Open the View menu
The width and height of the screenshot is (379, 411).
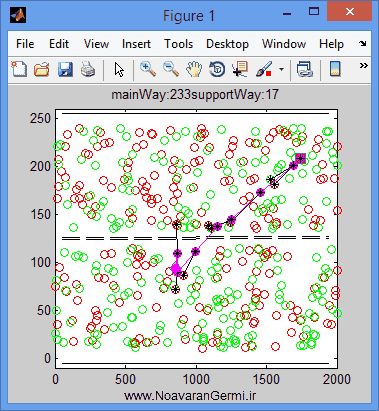click(x=96, y=44)
